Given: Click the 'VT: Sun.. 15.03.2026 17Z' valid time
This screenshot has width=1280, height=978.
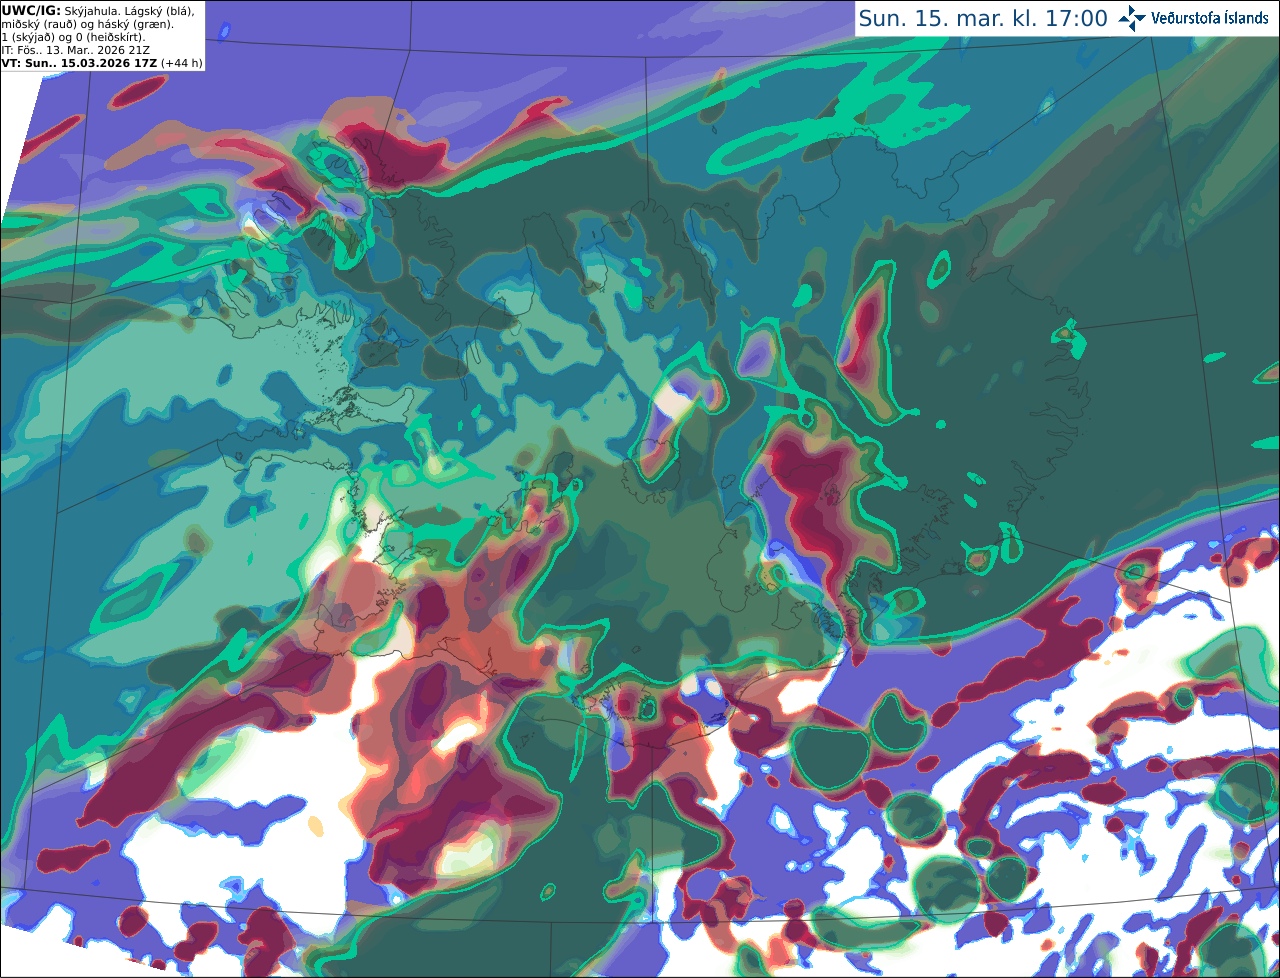Looking at the screenshot, I should click(x=79, y=62).
